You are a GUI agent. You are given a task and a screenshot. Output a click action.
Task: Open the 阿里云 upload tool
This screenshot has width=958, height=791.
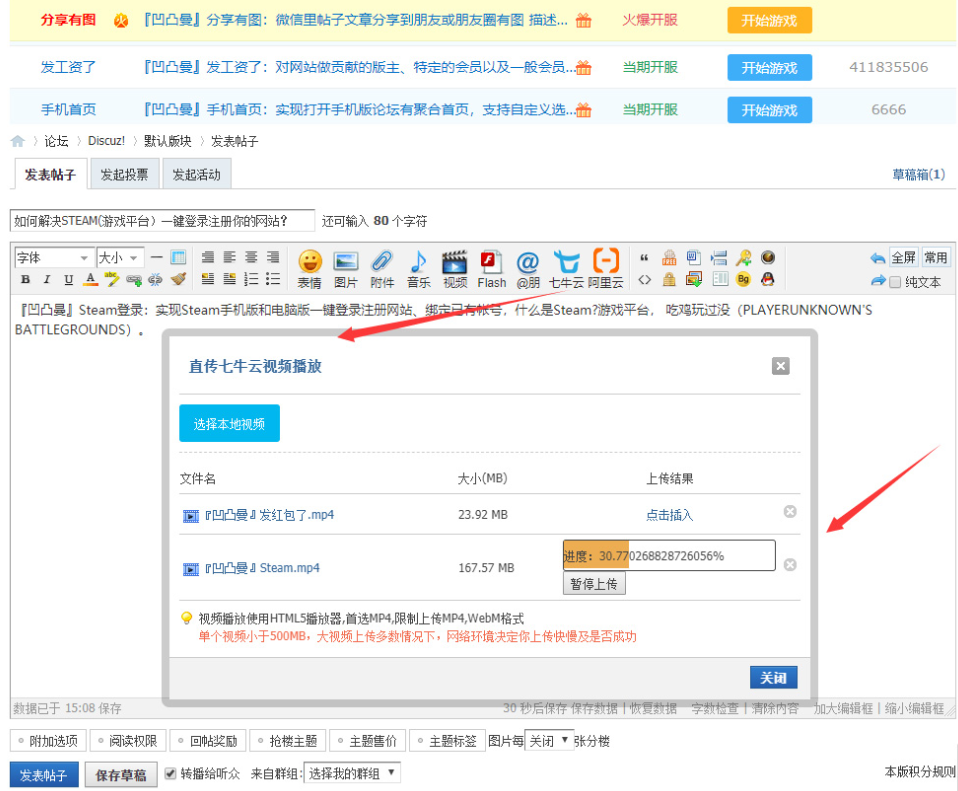(605, 269)
